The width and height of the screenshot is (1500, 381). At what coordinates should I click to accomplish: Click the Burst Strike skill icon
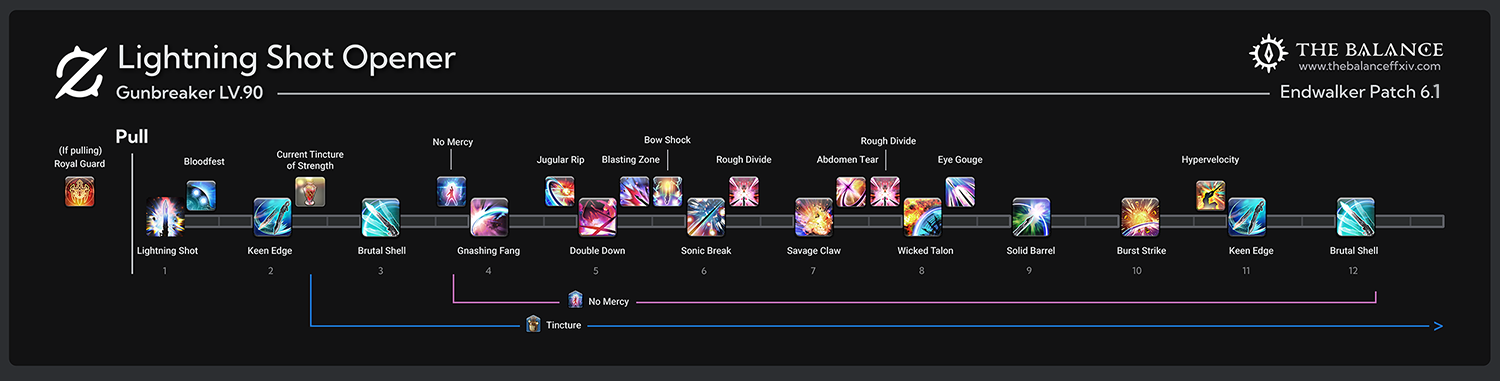point(1138,218)
